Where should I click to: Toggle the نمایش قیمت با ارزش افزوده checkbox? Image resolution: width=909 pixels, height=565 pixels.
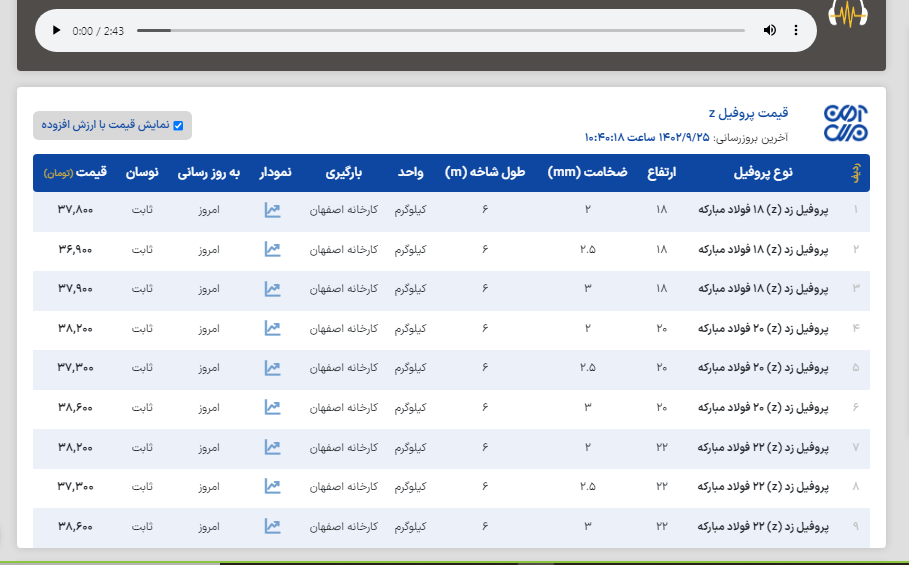[178, 125]
